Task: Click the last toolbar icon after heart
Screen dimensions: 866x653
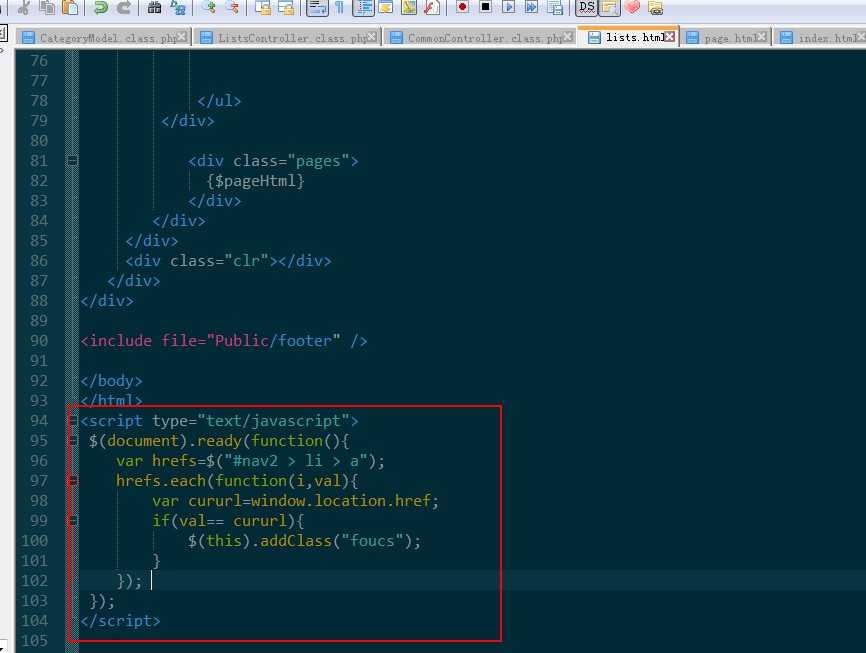Action: pos(656,8)
